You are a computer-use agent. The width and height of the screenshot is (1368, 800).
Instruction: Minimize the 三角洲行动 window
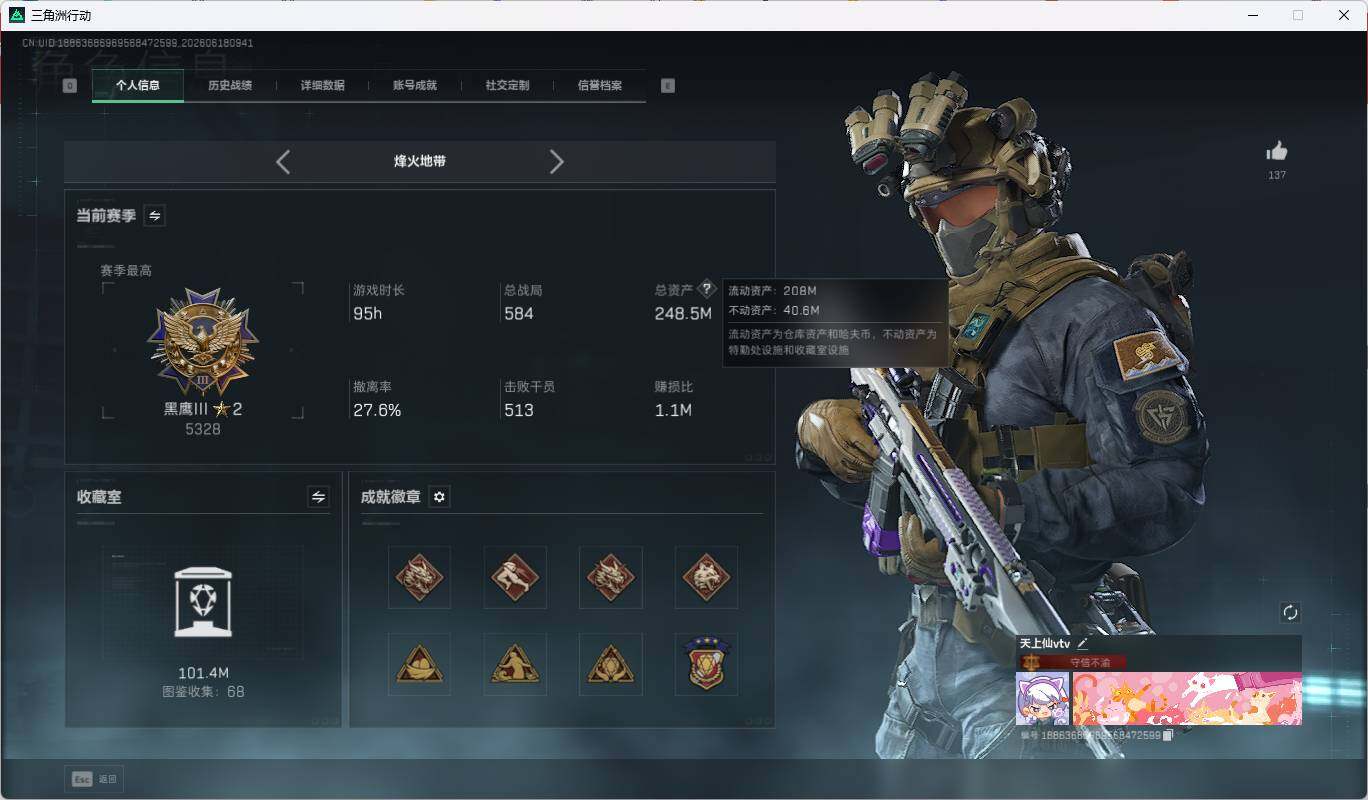point(1253,15)
